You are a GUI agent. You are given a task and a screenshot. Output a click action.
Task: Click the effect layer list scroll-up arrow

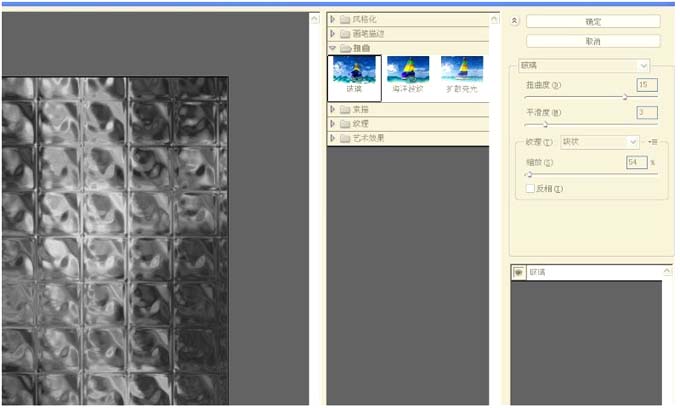(667, 271)
